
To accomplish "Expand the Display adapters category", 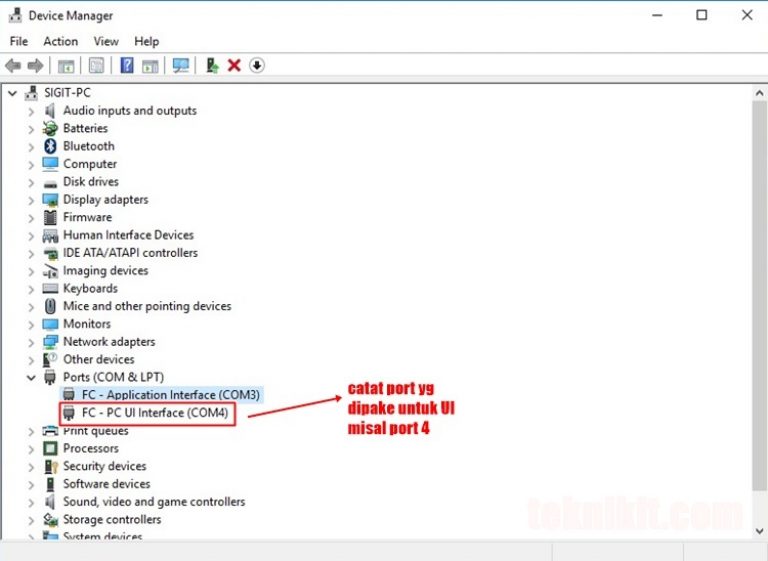I will coord(31,200).
